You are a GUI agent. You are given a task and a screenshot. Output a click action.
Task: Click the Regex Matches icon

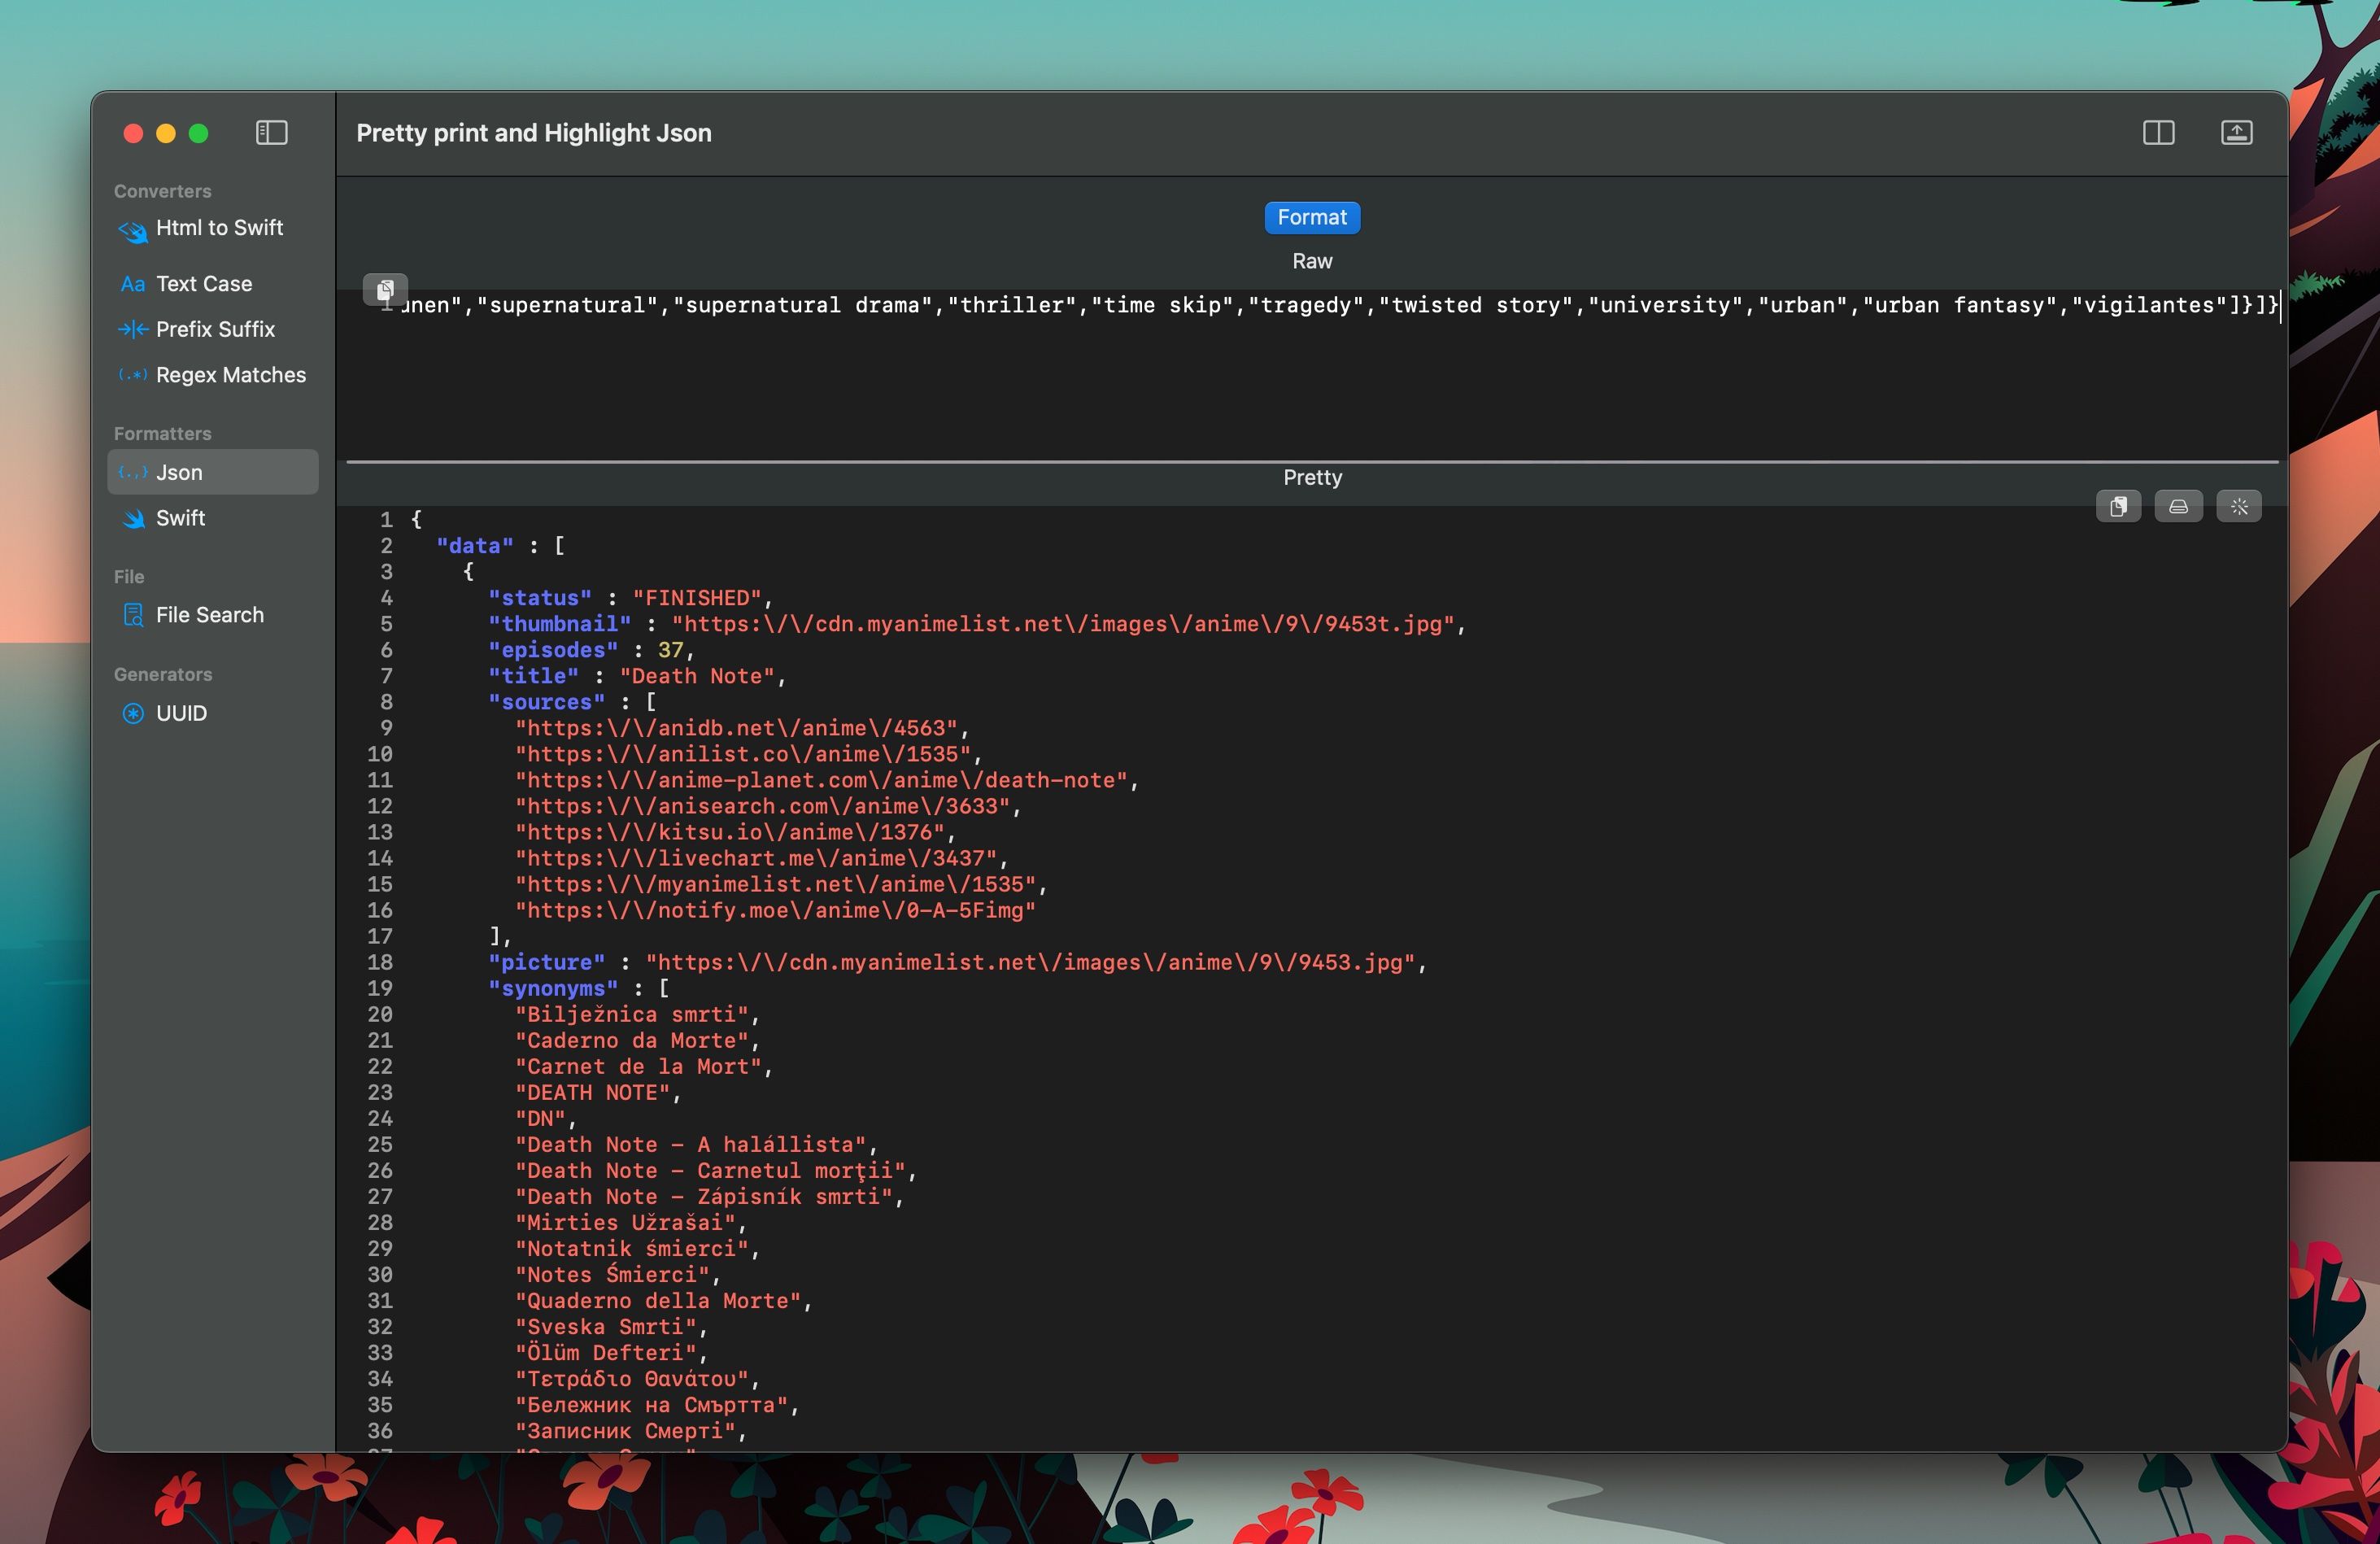click(132, 375)
